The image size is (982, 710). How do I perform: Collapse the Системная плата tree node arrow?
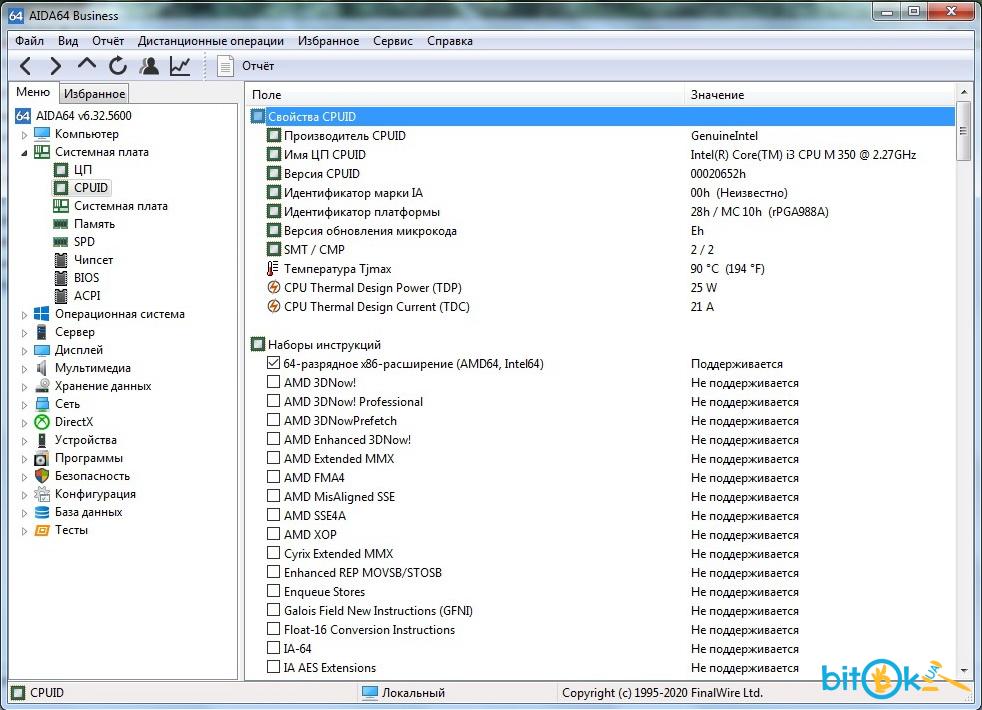(24, 152)
